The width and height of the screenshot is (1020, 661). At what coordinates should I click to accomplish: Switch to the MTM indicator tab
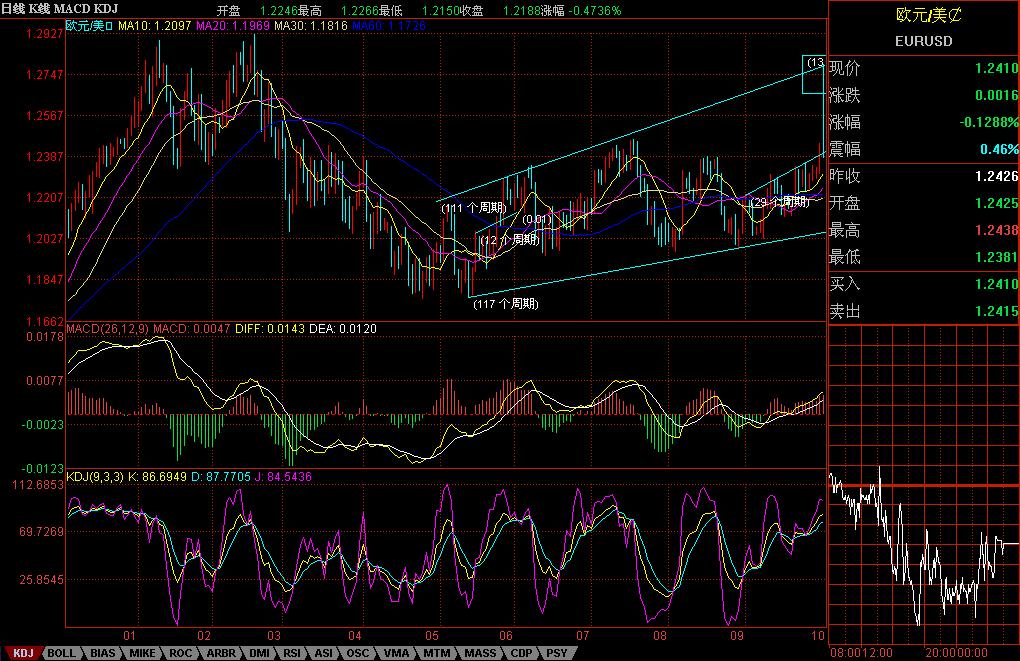[435, 653]
